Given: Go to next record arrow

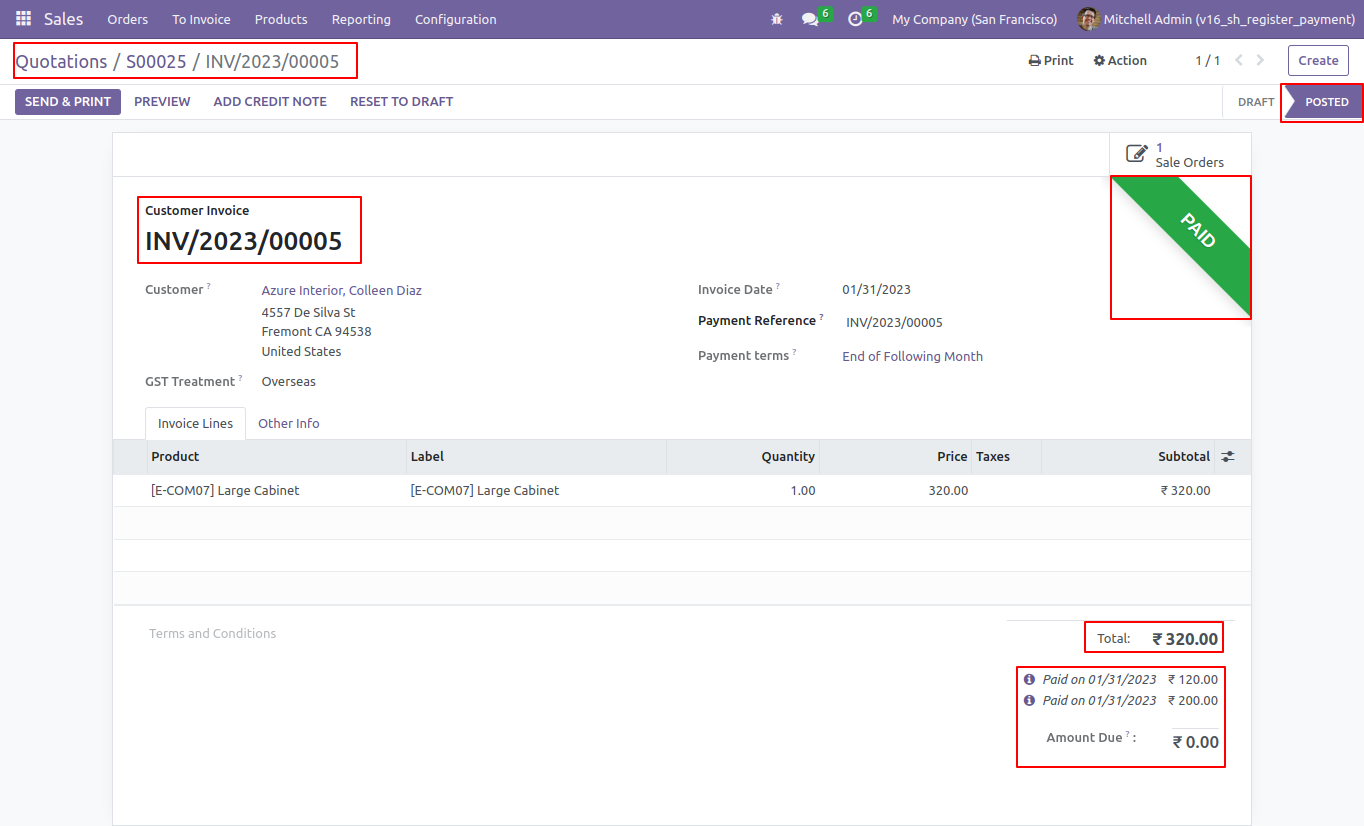Looking at the screenshot, I should (1260, 60).
